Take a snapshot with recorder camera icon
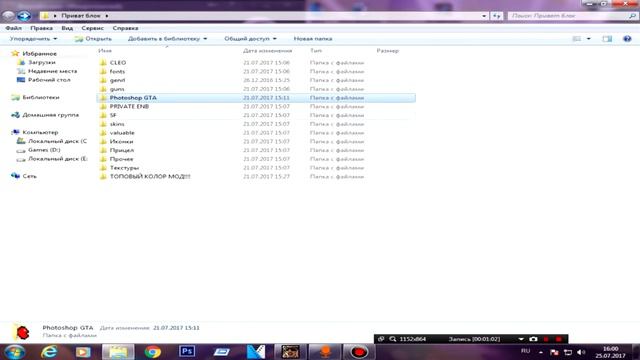This screenshot has width=640, height=360. [x=533, y=339]
